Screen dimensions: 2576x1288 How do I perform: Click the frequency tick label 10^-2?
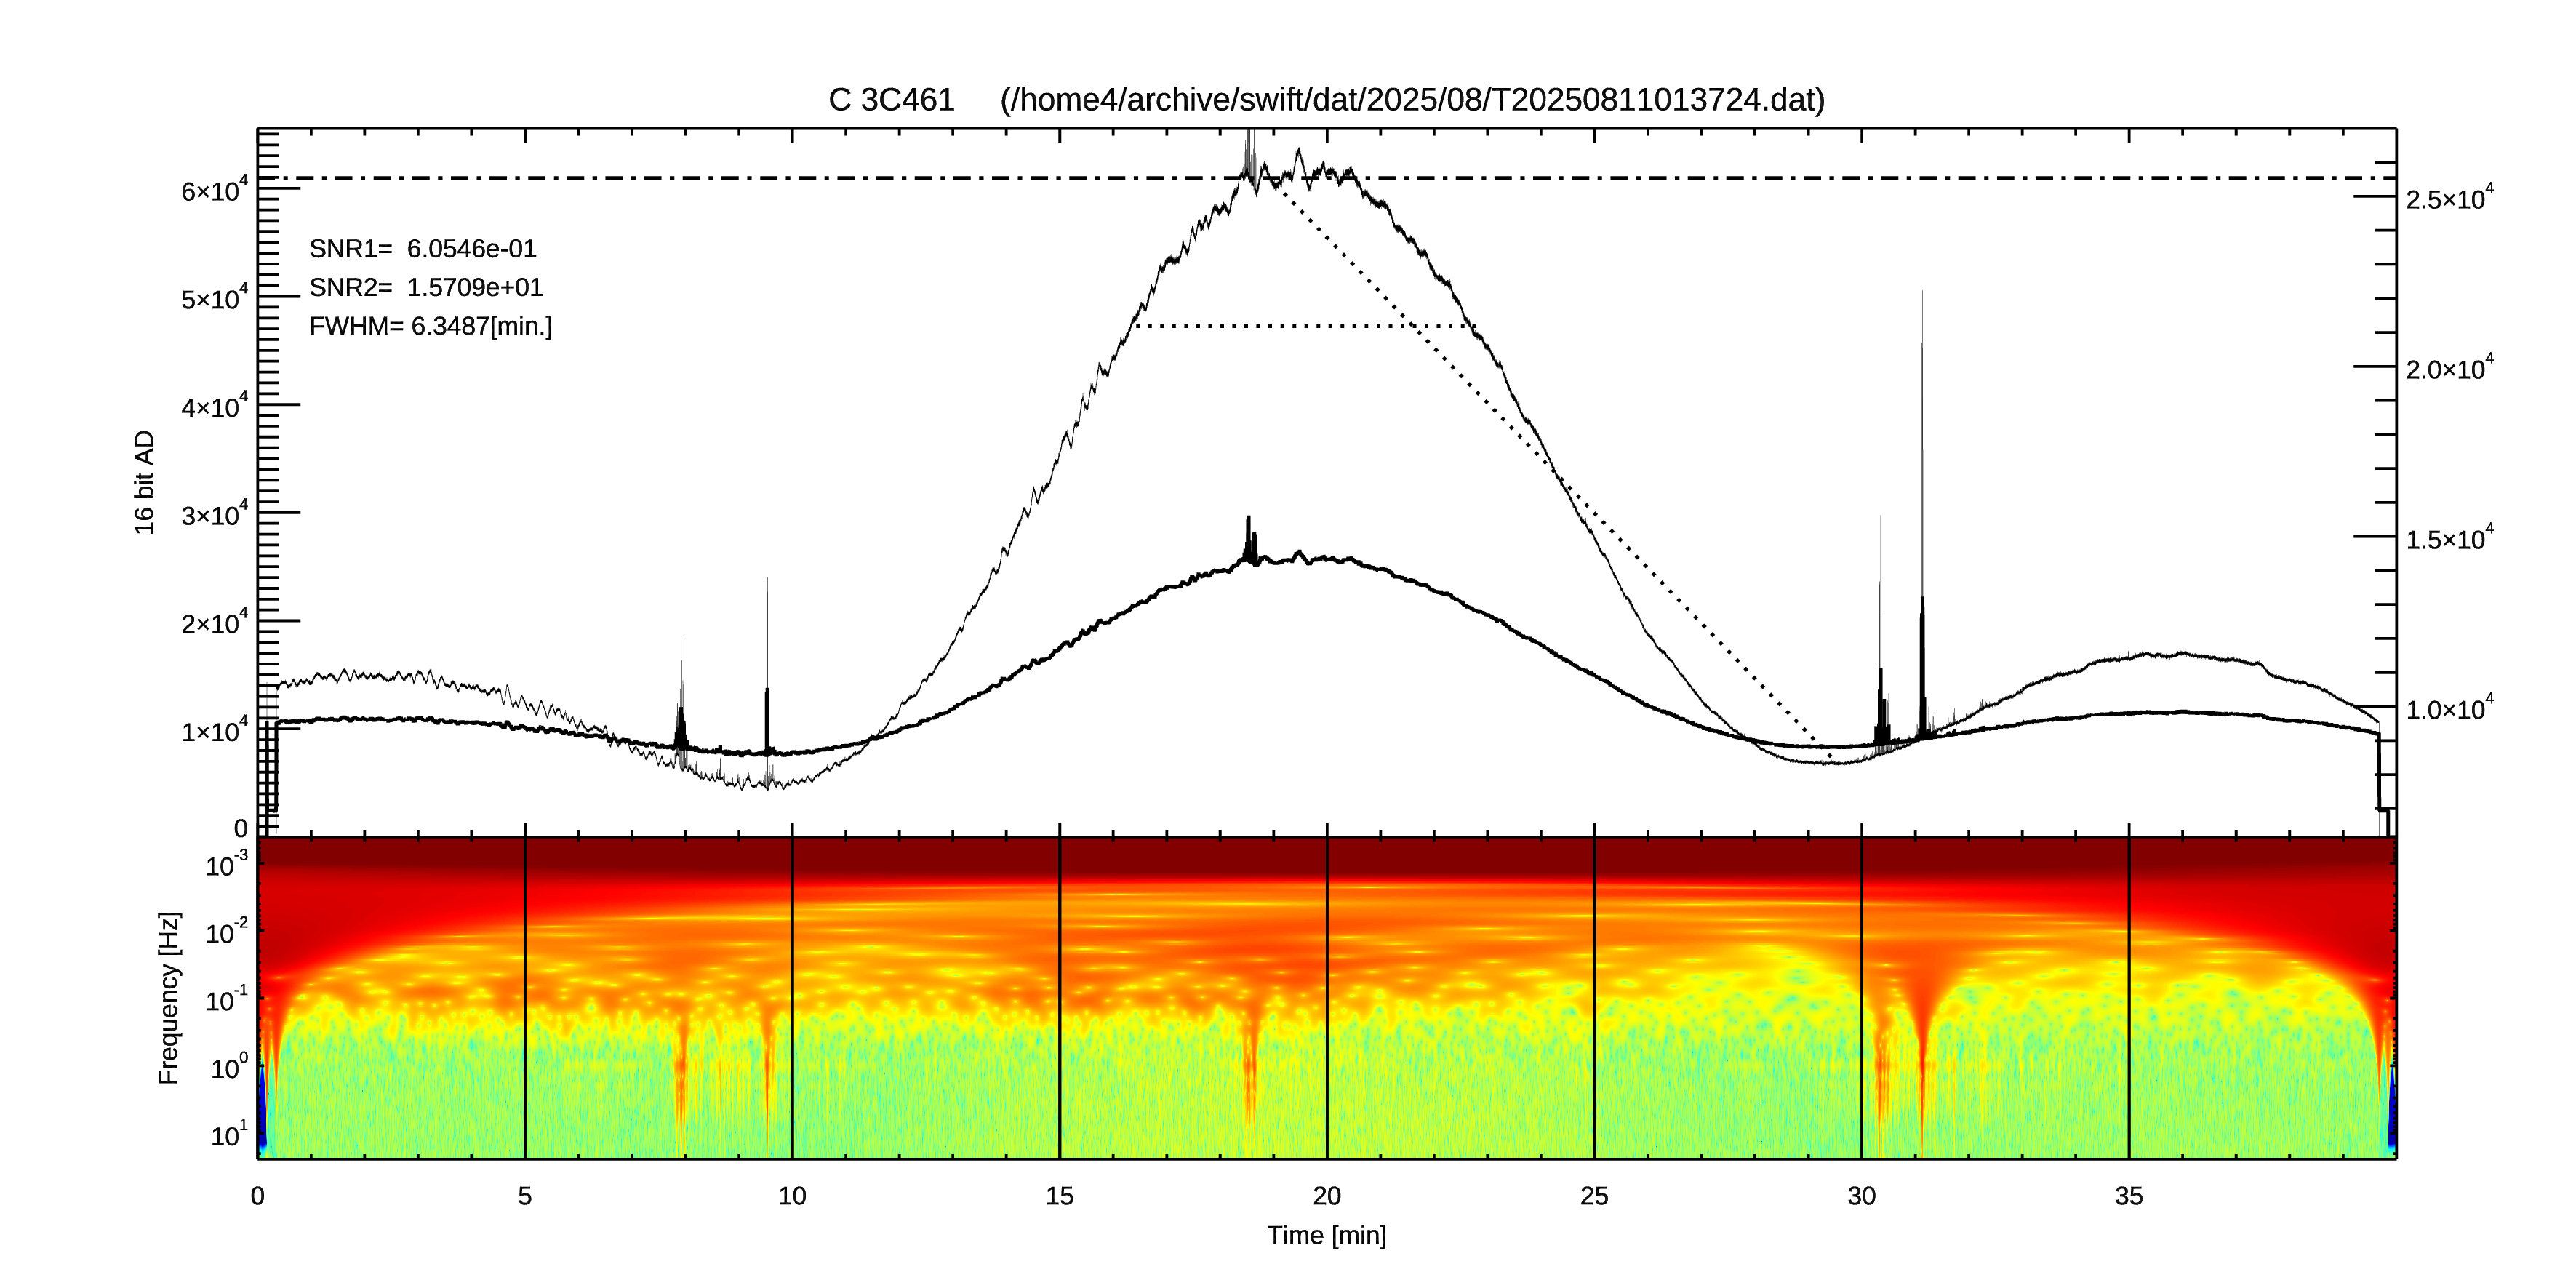click(x=227, y=932)
